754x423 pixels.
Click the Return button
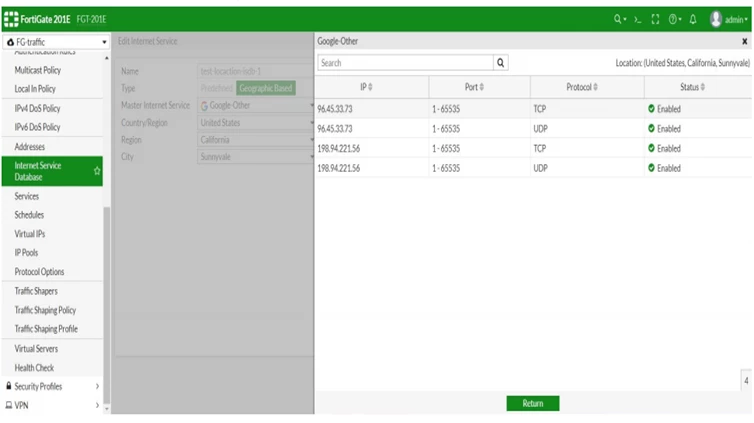click(x=533, y=403)
